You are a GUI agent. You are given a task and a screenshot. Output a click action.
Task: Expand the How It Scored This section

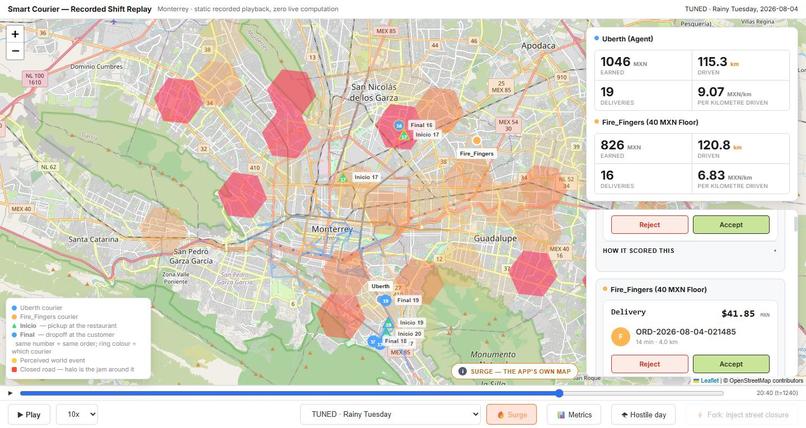689,251
